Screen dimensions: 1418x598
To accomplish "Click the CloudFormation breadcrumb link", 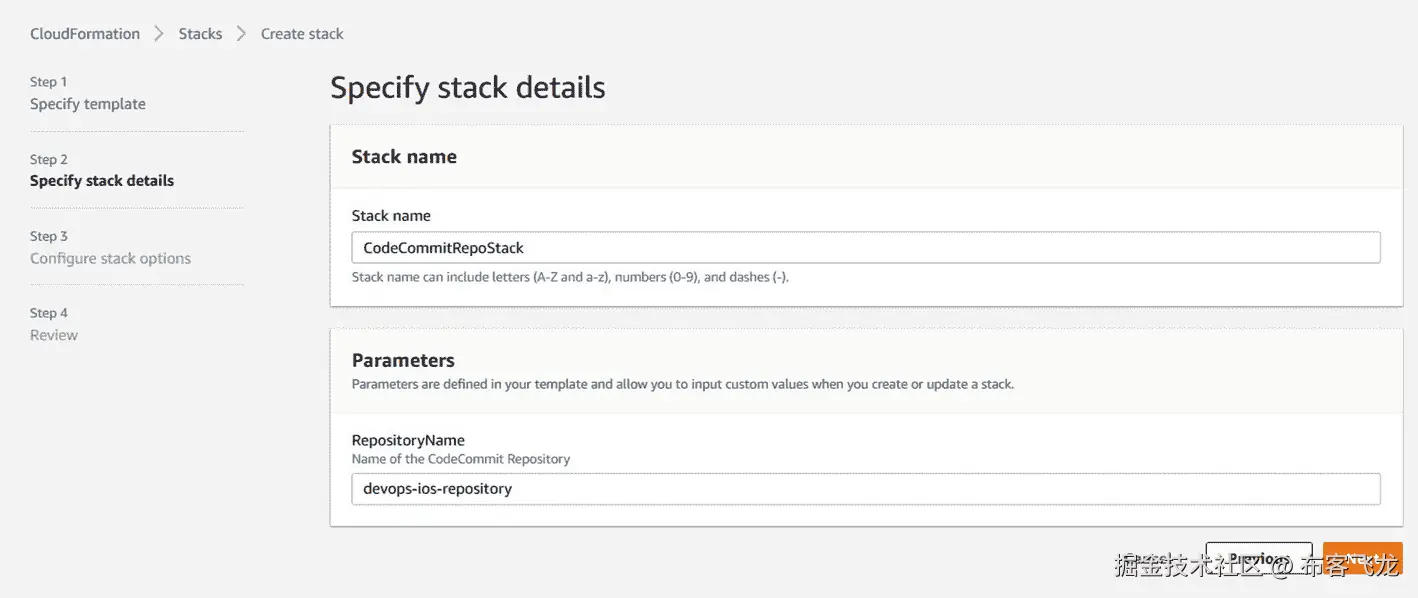I will (x=85, y=34).
